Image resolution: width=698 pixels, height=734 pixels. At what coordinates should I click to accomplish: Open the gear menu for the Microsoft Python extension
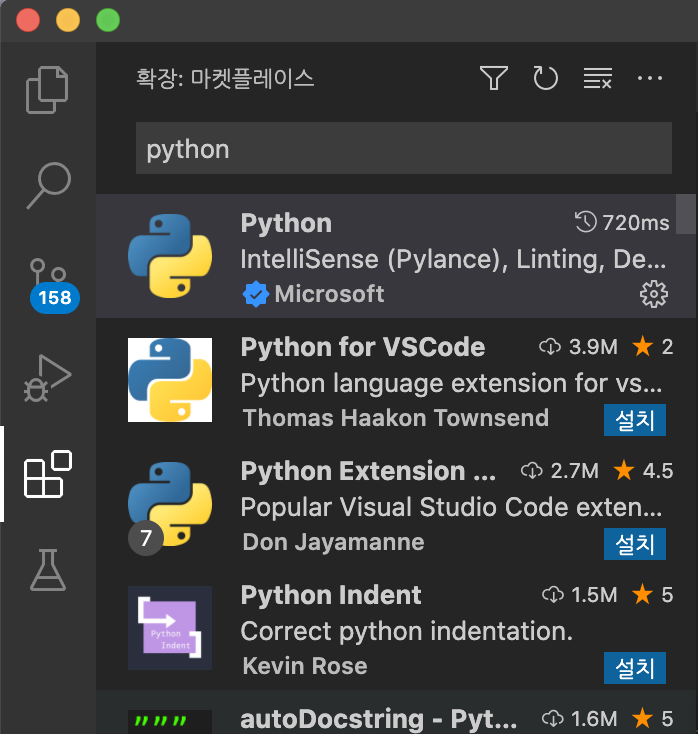coord(654,294)
